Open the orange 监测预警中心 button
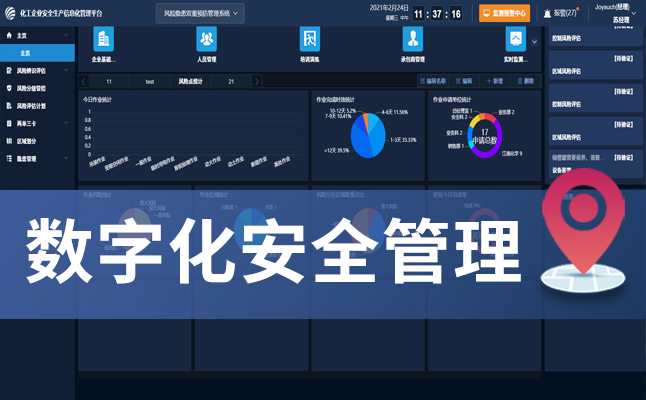The height and width of the screenshot is (400, 646). 504,13
